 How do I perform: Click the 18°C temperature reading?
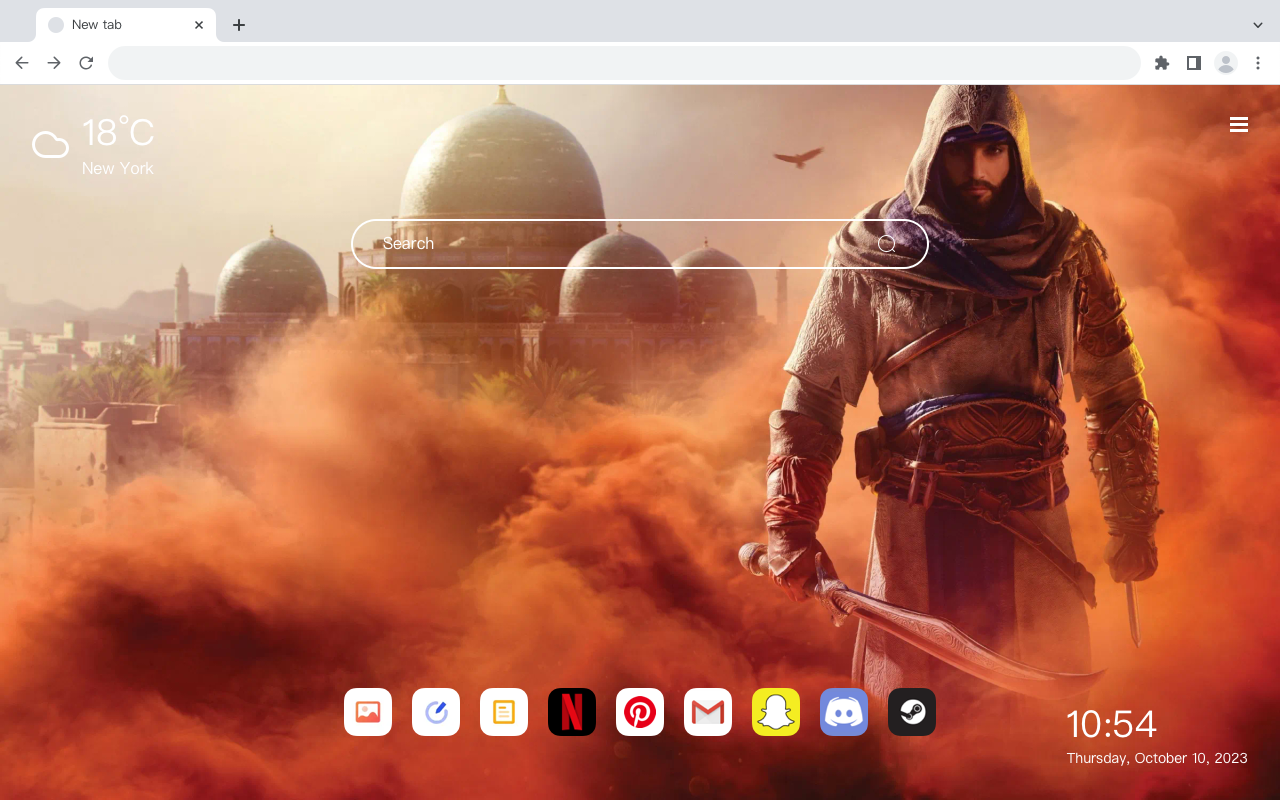click(118, 133)
